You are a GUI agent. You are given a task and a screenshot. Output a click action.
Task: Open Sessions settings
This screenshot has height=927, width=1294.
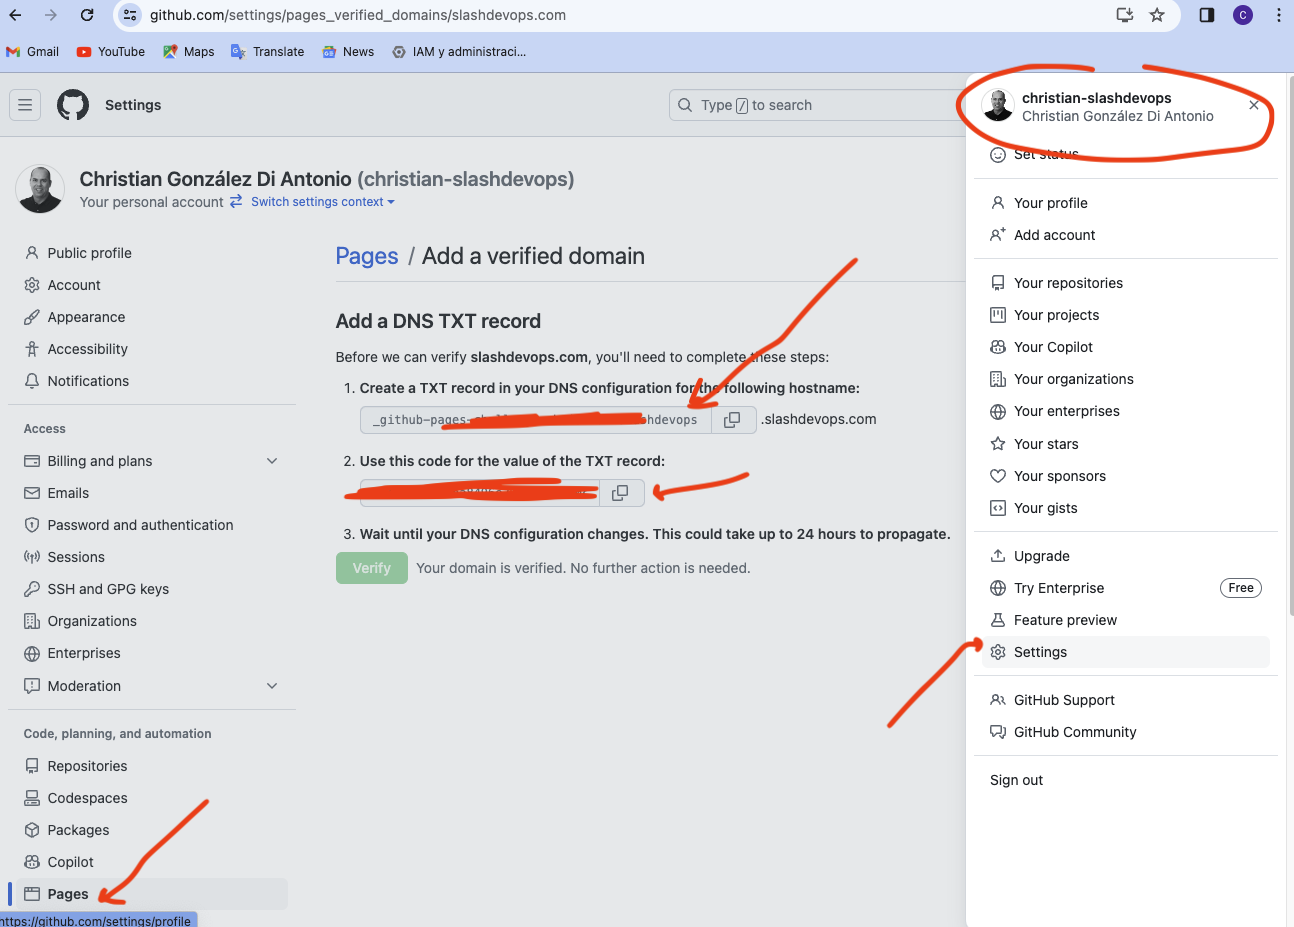(x=152, y=557)
